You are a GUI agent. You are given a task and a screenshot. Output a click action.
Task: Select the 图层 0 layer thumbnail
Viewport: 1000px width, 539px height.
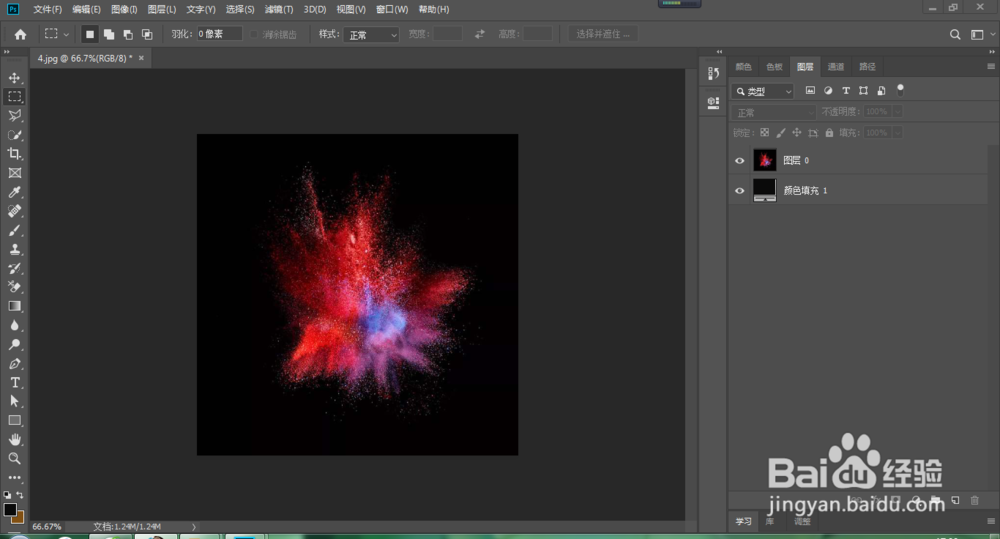[765, 160]
